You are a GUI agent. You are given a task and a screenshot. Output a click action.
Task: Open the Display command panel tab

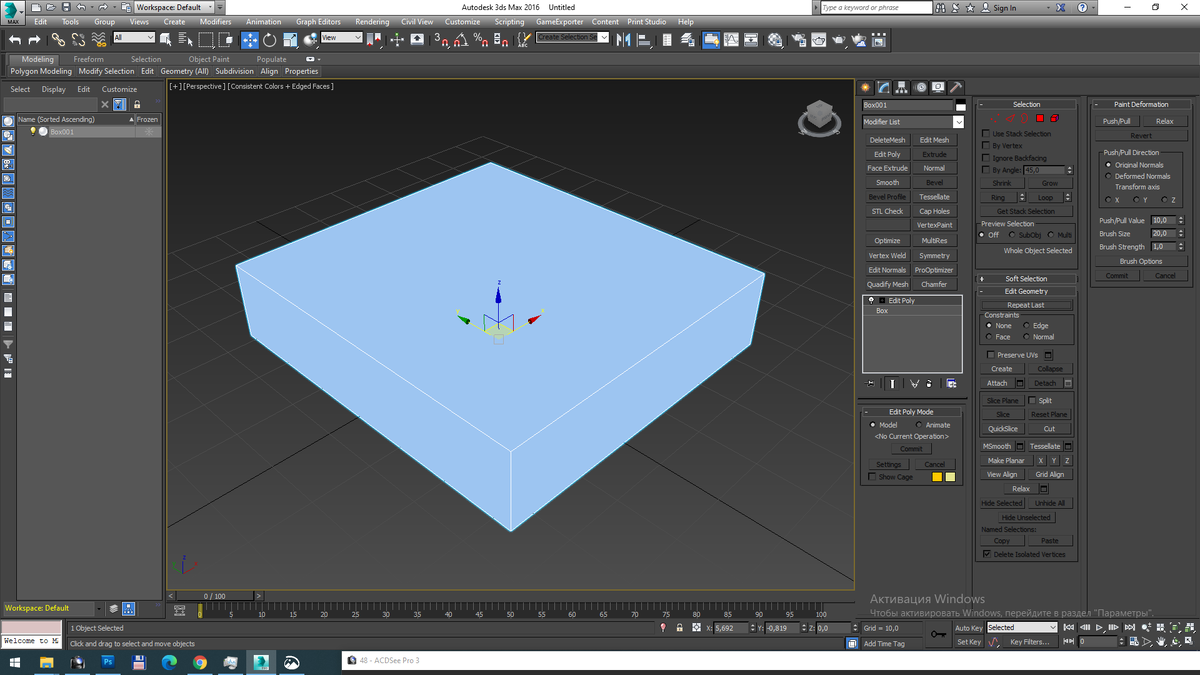pyautogui.click(x=938, y=87)
